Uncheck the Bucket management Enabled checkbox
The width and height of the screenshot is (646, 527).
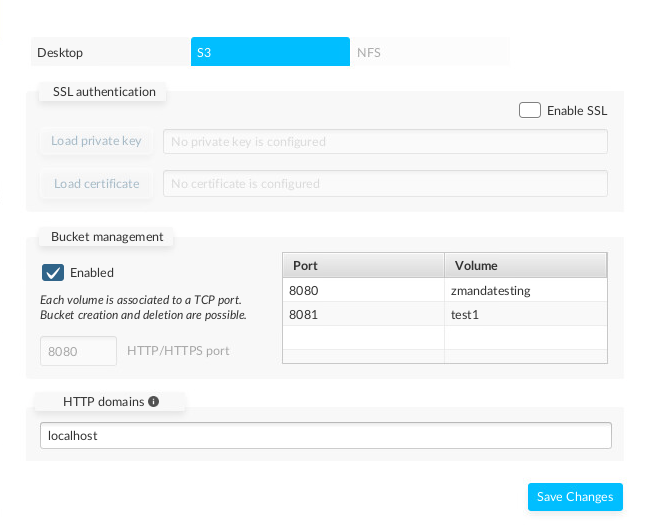tap(53, 272)
